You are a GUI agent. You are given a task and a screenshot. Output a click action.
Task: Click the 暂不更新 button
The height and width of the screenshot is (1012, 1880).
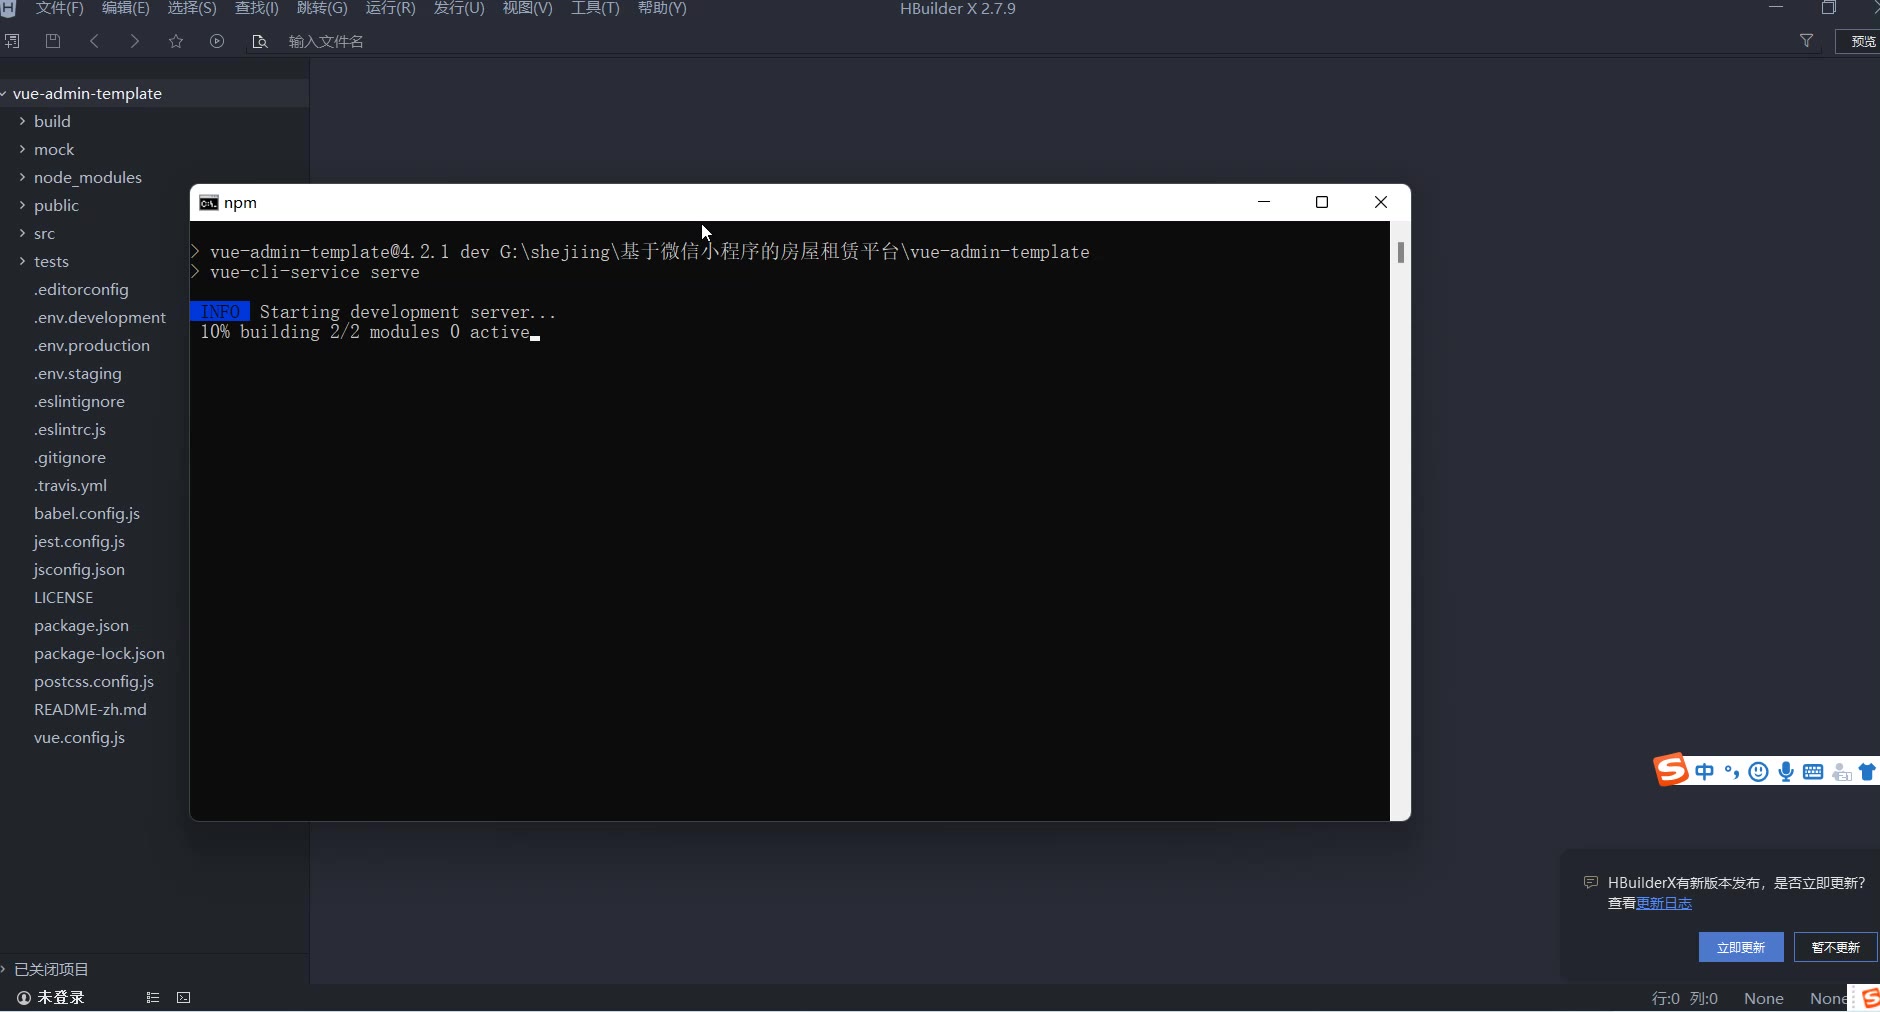click(x=1836, y=947)
